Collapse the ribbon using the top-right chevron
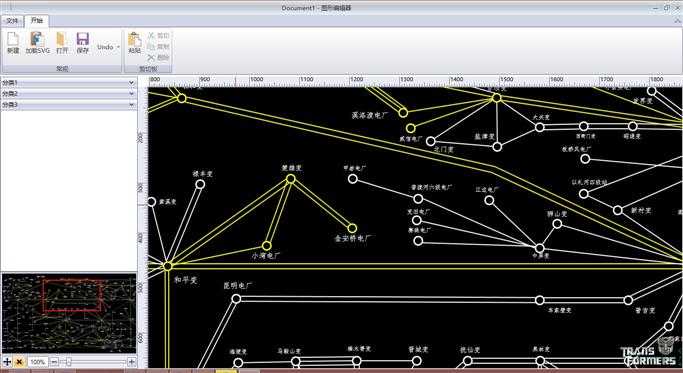This screenshot has width=683, height=373. coord(678,20)
